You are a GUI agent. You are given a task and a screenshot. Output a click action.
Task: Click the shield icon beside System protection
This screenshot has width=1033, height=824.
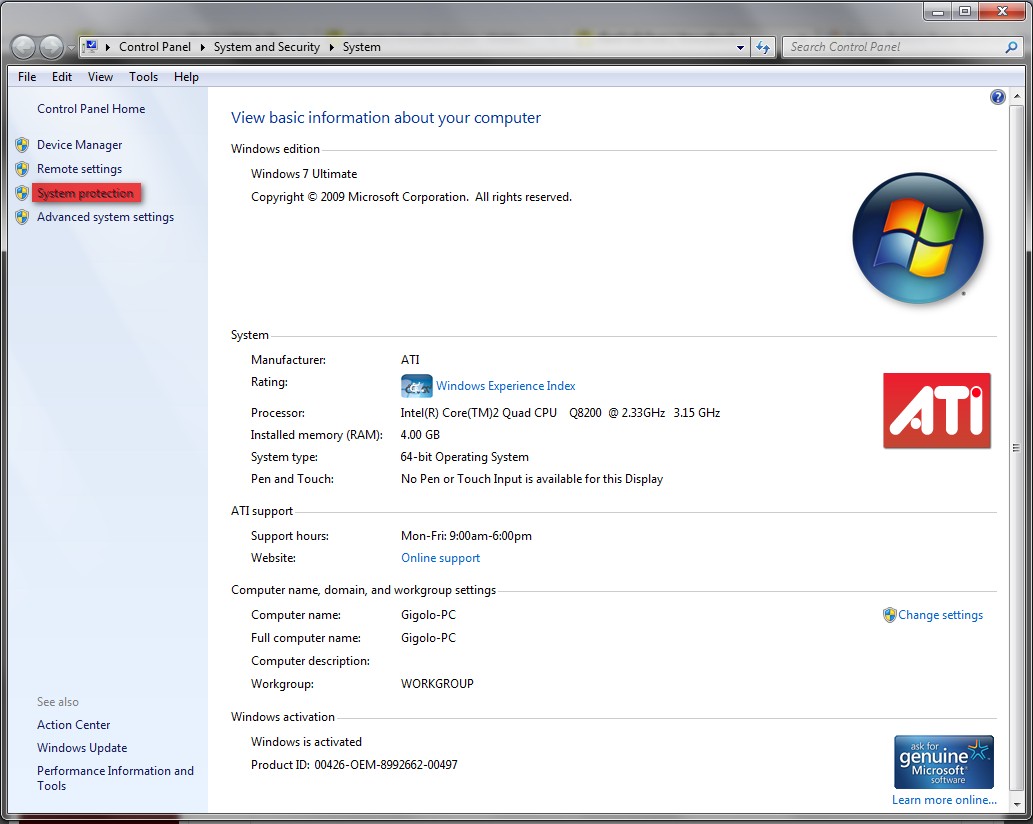pyautogui.click(x=22, y=193)
